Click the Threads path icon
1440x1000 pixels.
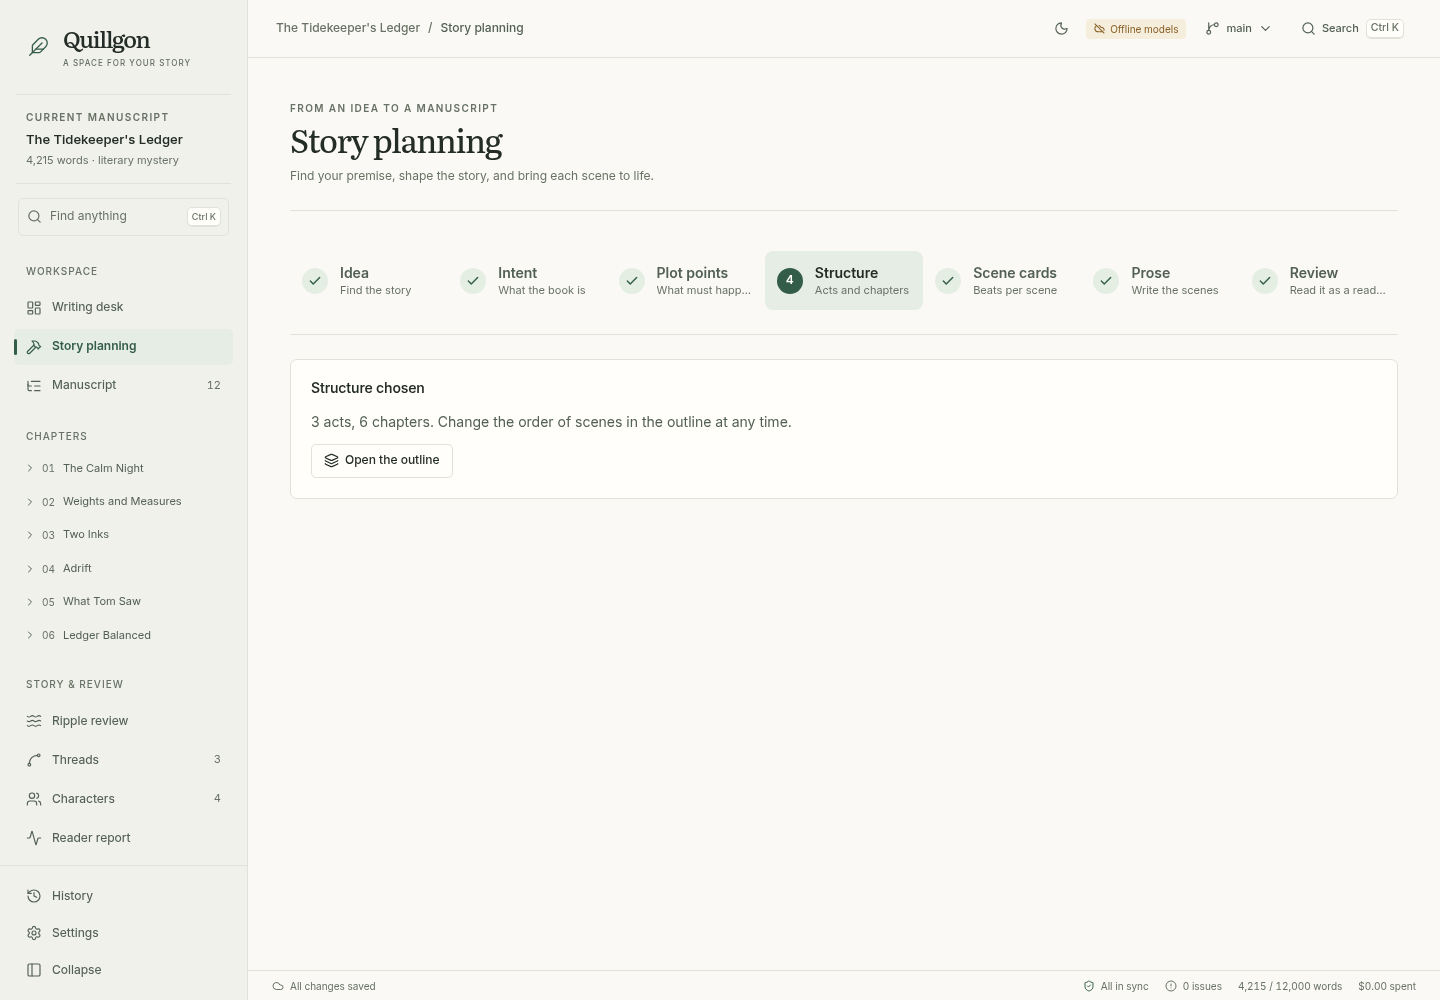(34, 760)
